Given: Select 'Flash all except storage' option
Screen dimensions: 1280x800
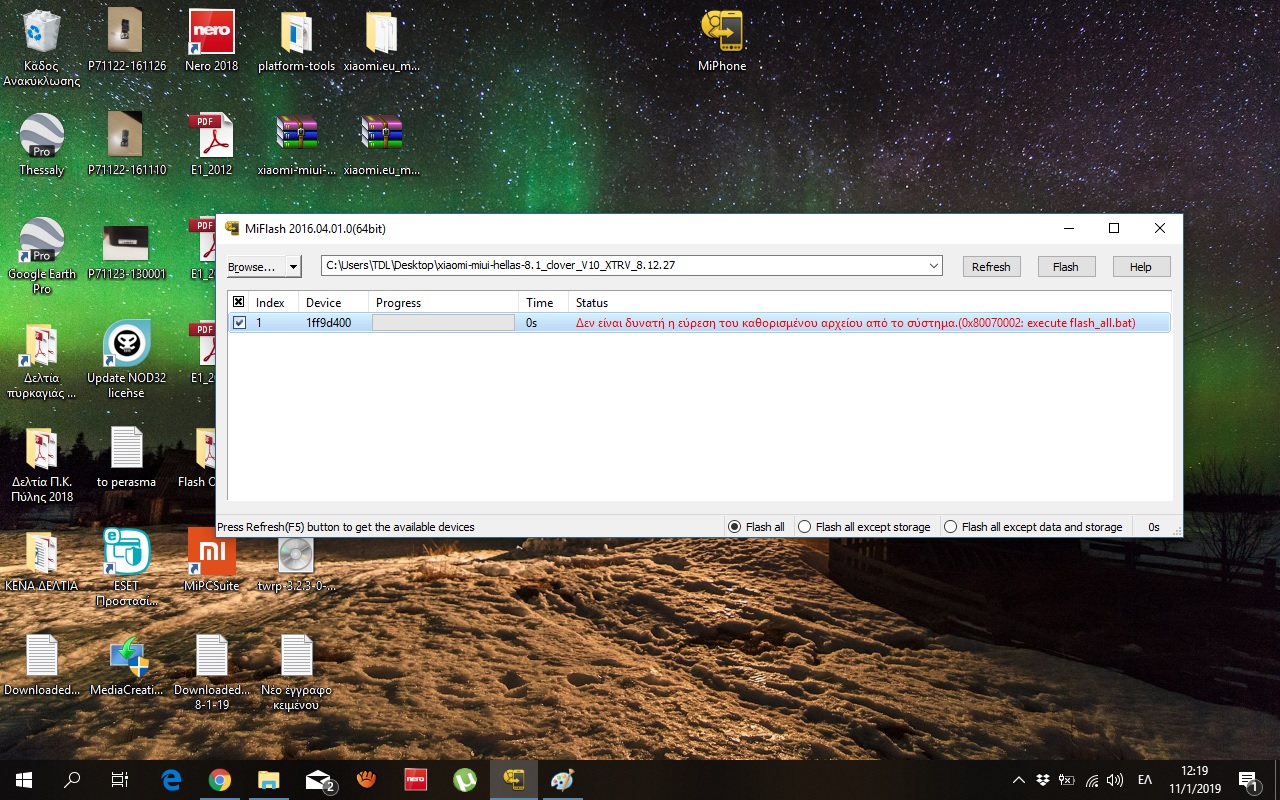Looking at the screenshot, I should [805, 527].
